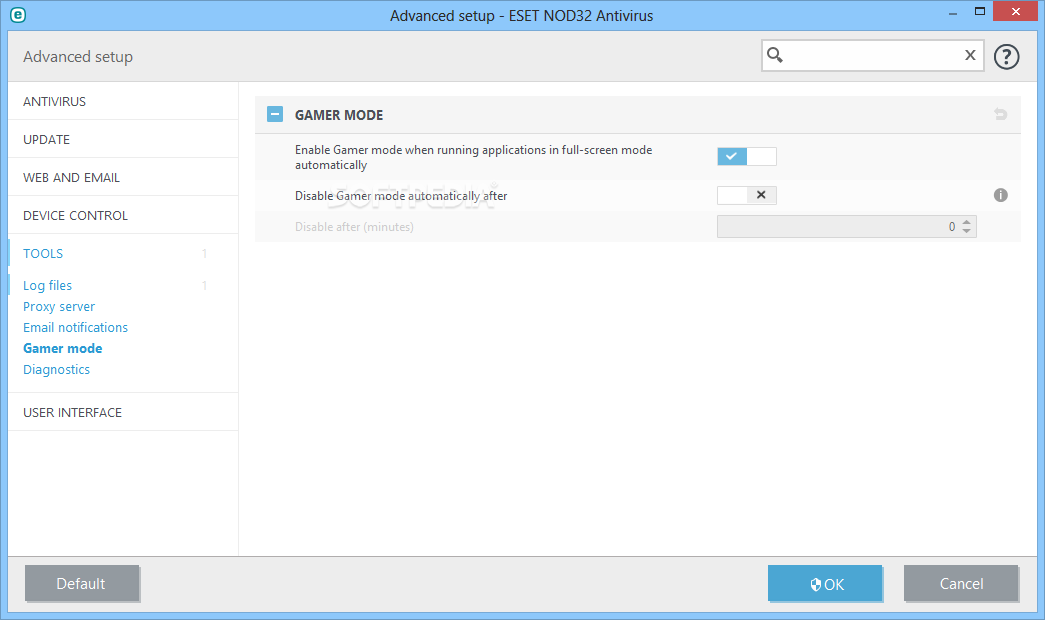Clear the search box with the X
This screenshot has height=620, width=1045.
pos(970,55)
